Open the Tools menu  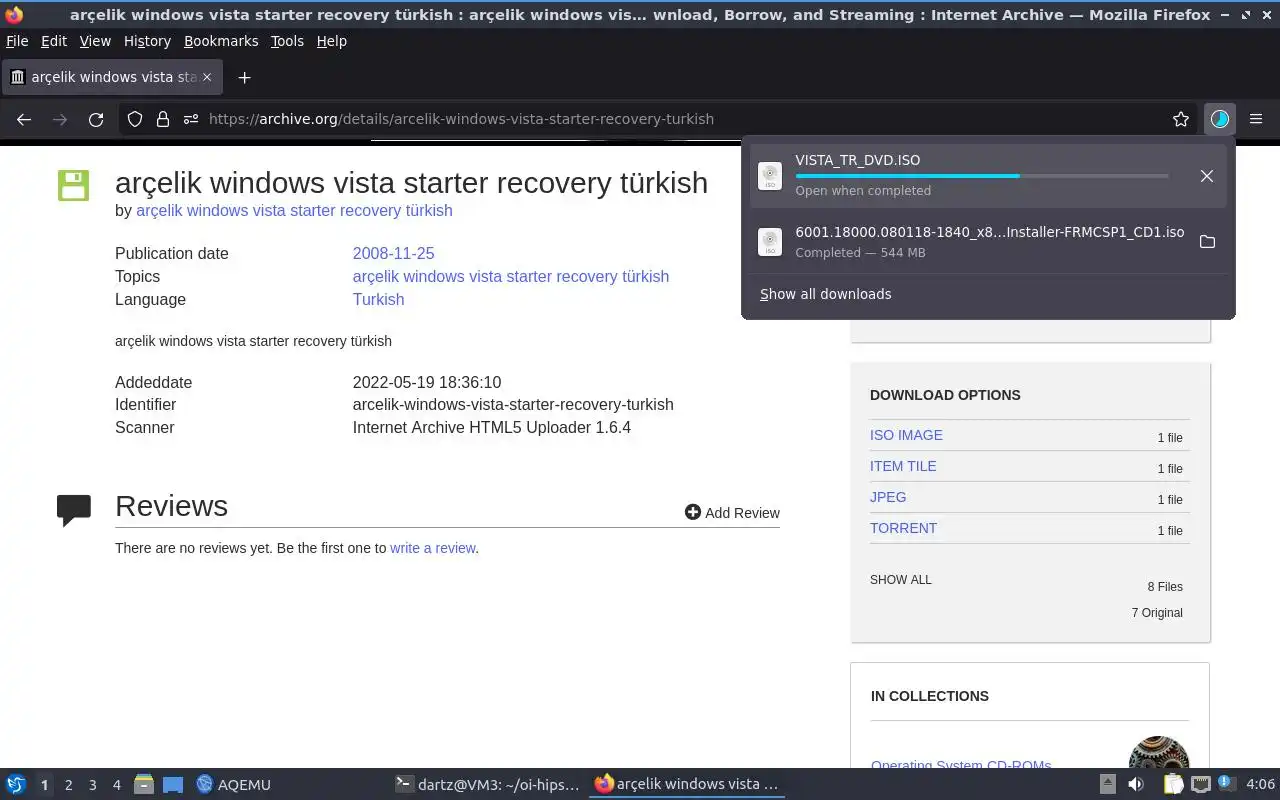coord(287,41)
